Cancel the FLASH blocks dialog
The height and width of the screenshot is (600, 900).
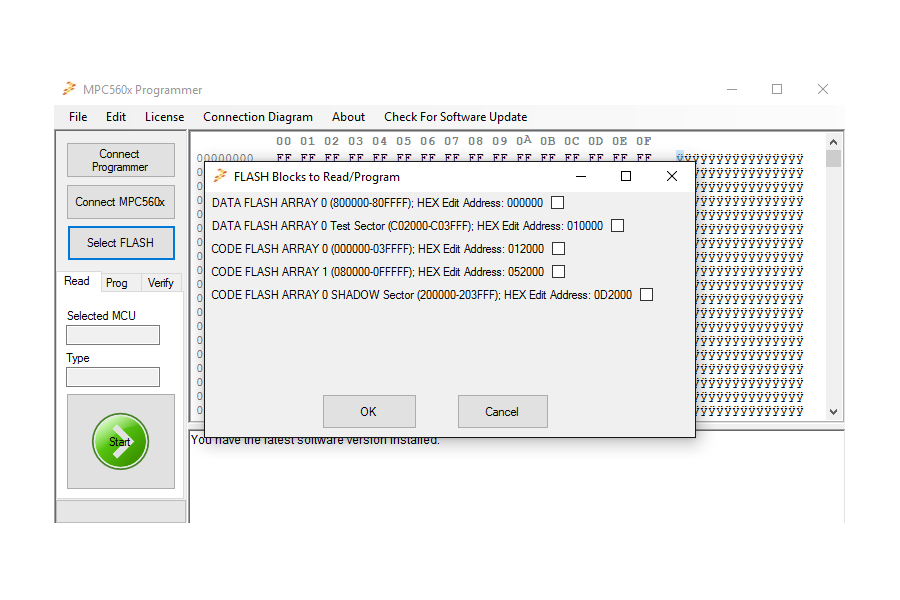click(502, 411)
